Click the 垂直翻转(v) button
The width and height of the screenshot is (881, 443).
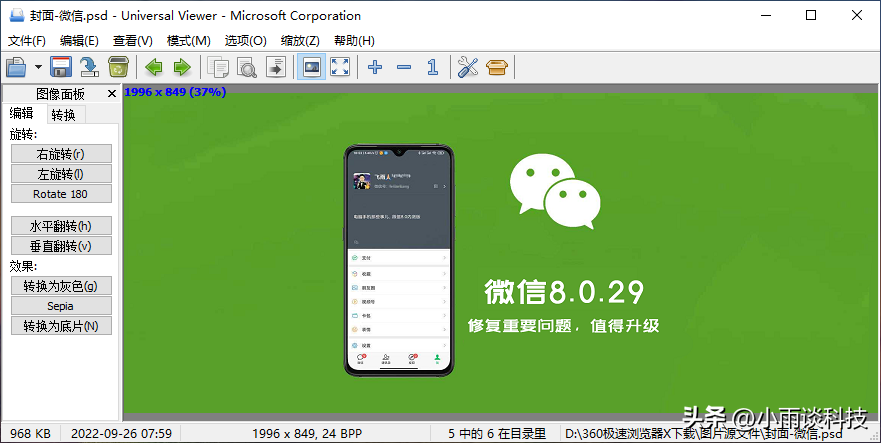pyautogui.click(x=61, y=246)
